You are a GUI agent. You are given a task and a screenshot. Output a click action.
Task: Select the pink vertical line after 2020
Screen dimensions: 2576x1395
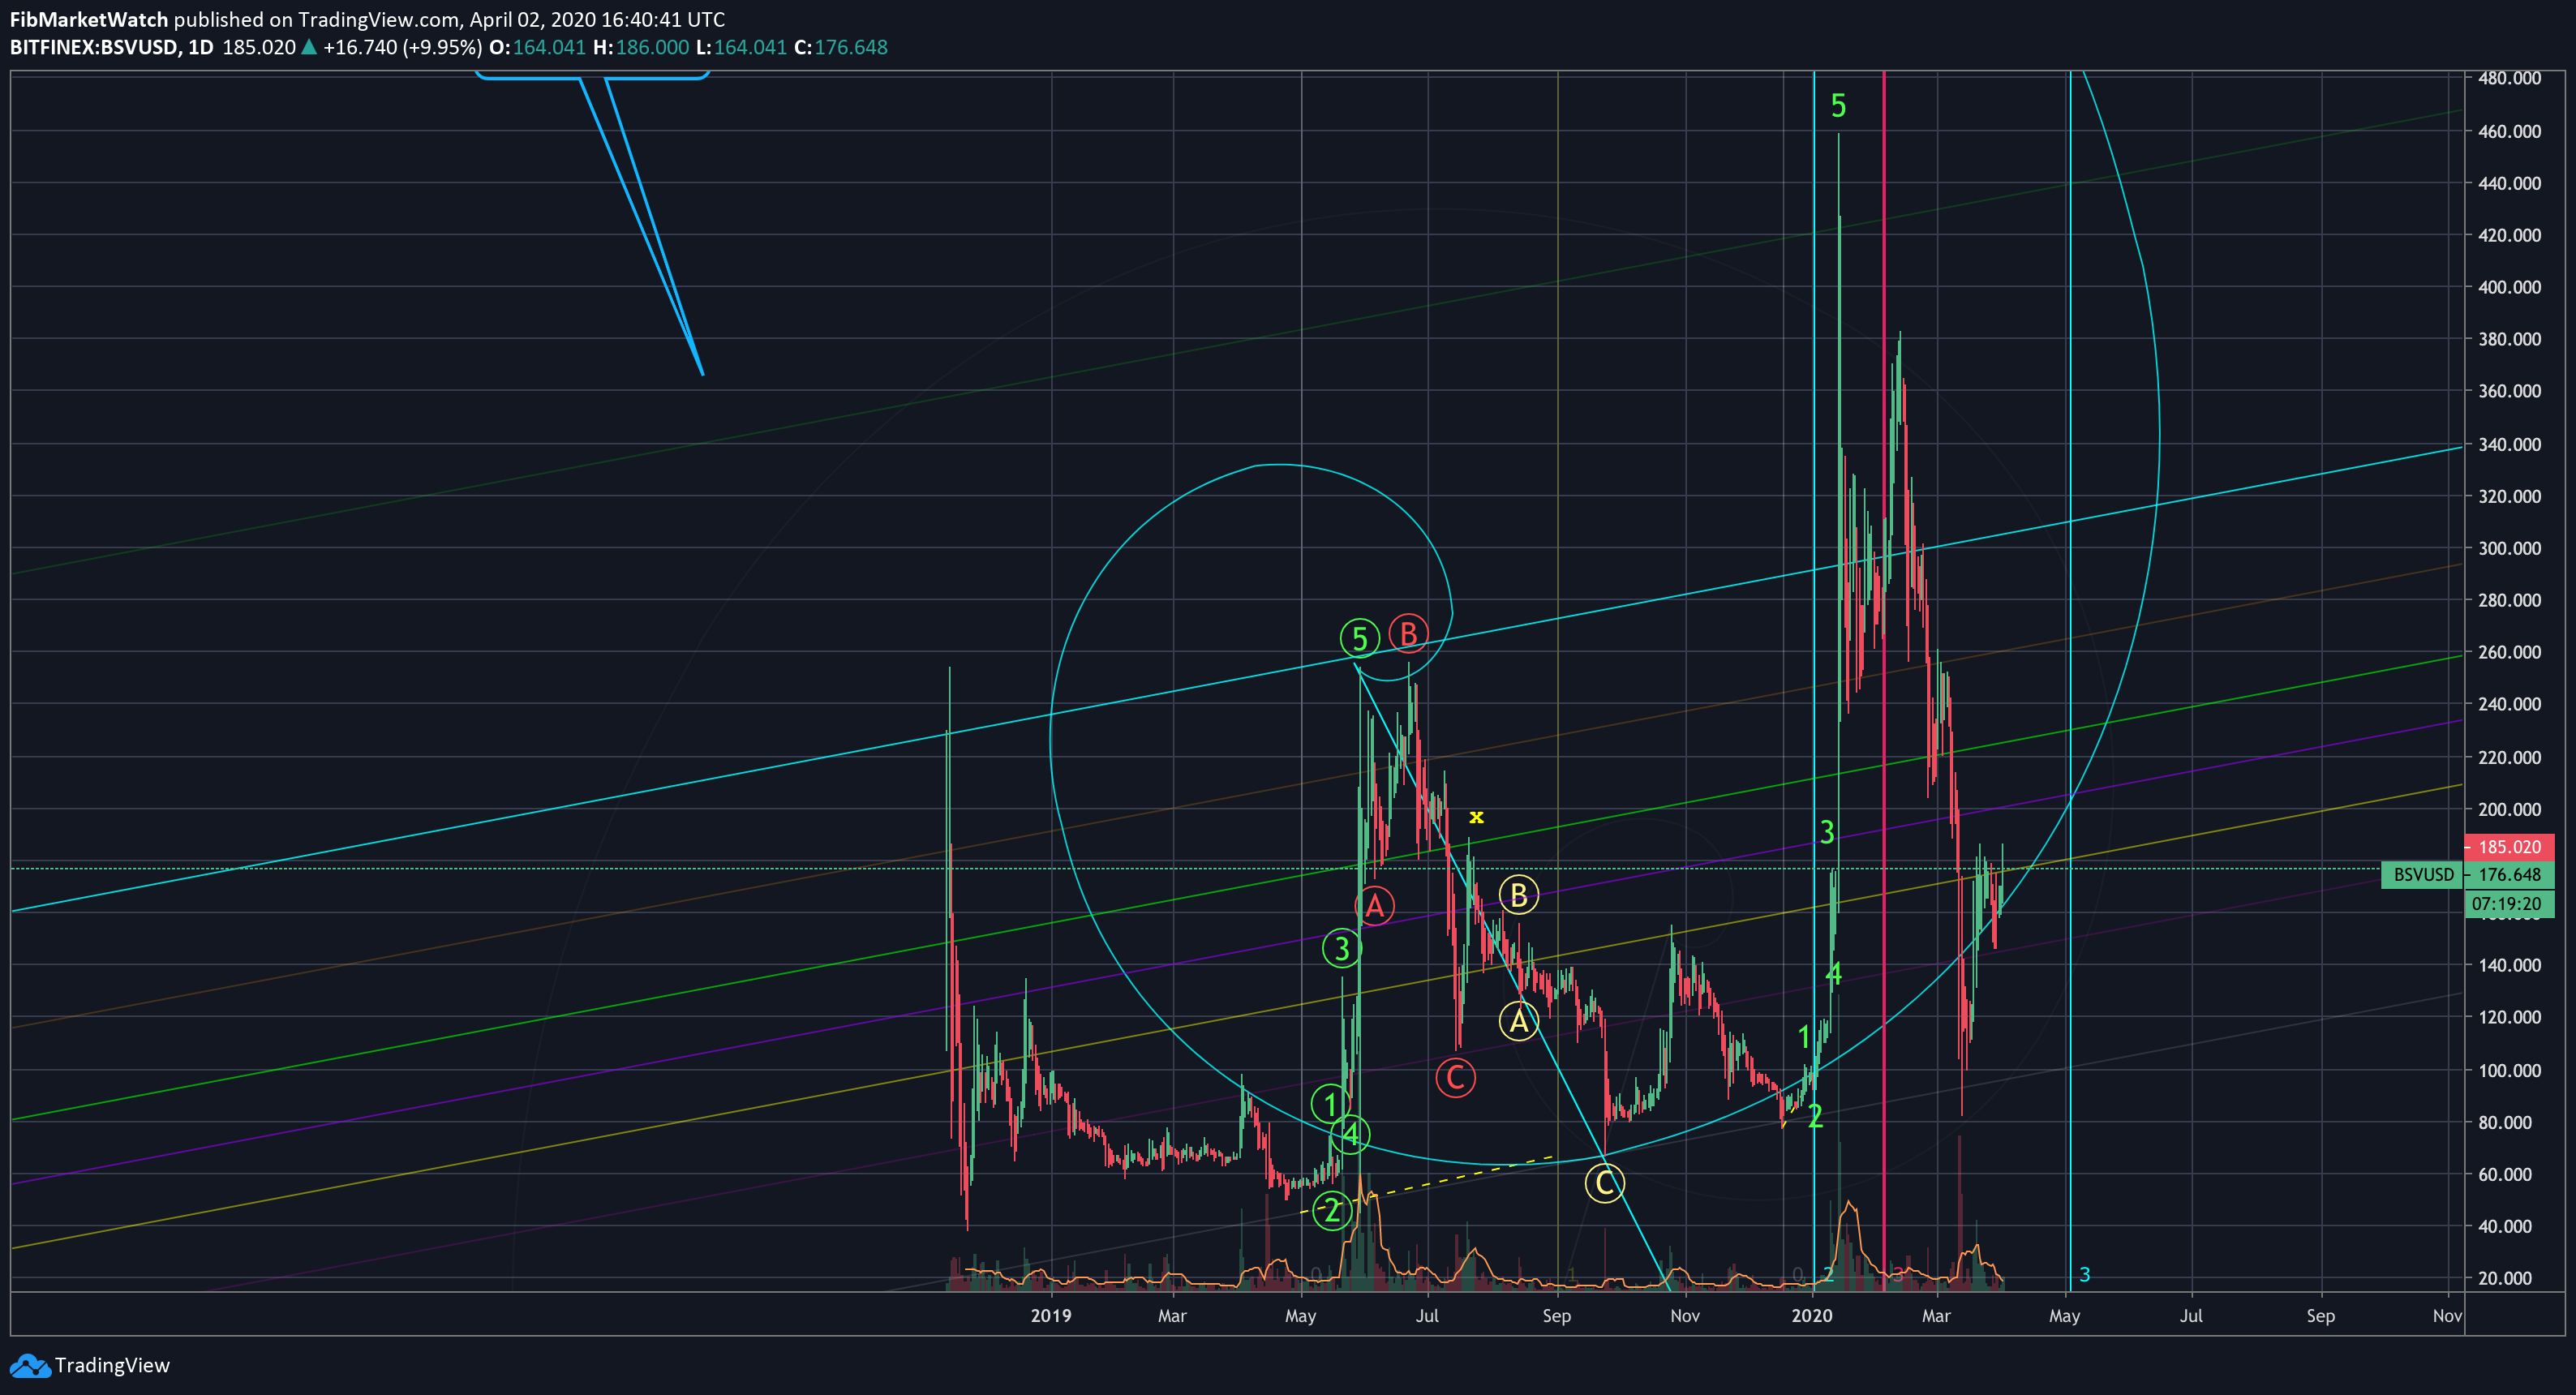click(x=1884, y=680)
